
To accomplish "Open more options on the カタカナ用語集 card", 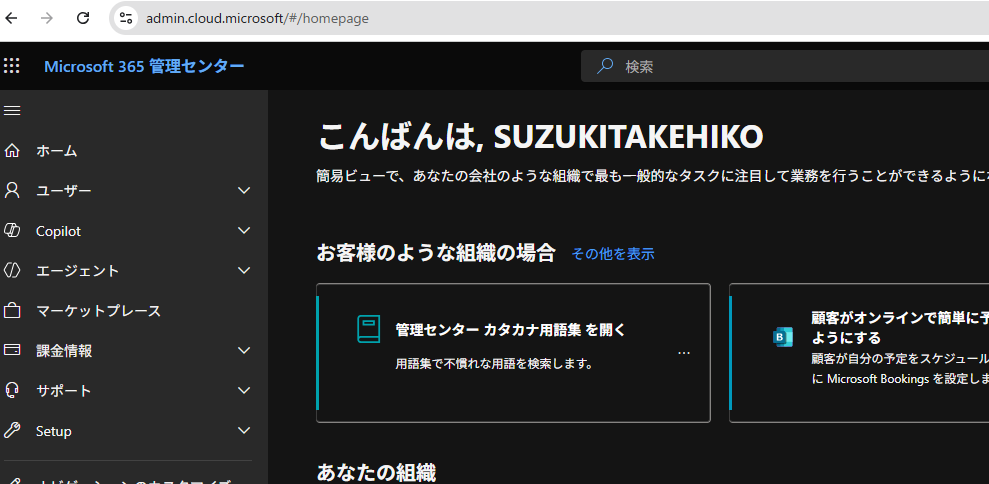I will [x=684, y=353].
